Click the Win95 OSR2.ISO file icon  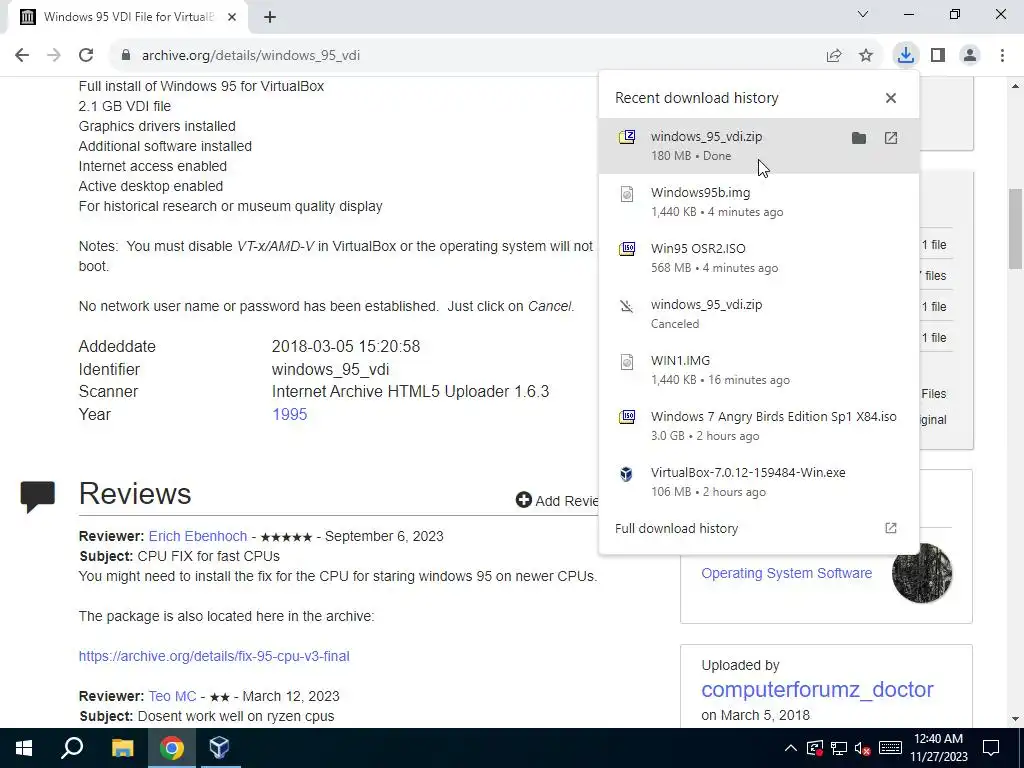627,249
